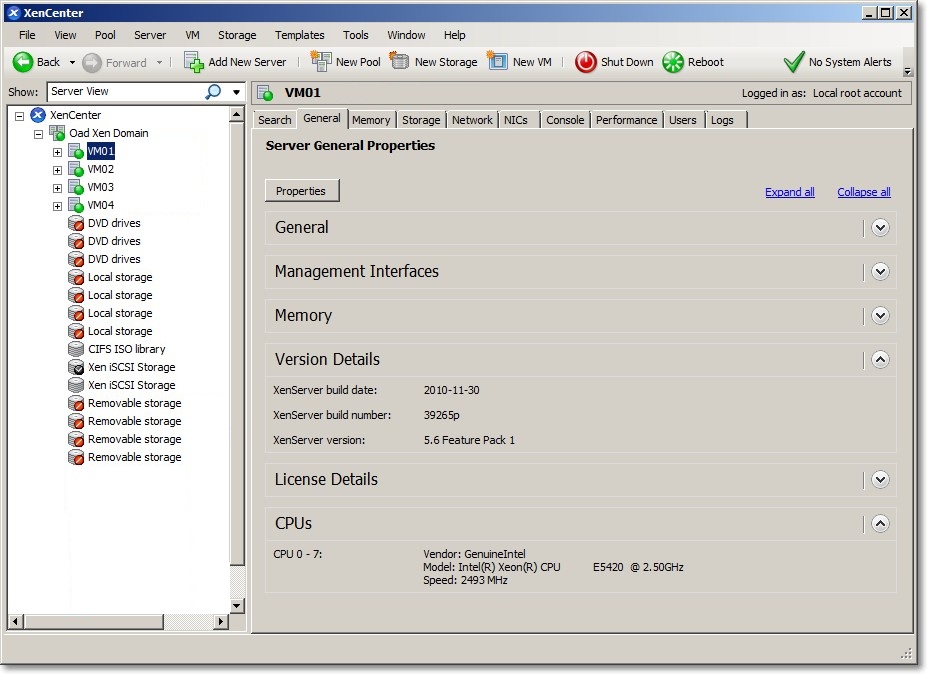
Task: Switch to the Performance tab
Action: [x=627, y=120]
